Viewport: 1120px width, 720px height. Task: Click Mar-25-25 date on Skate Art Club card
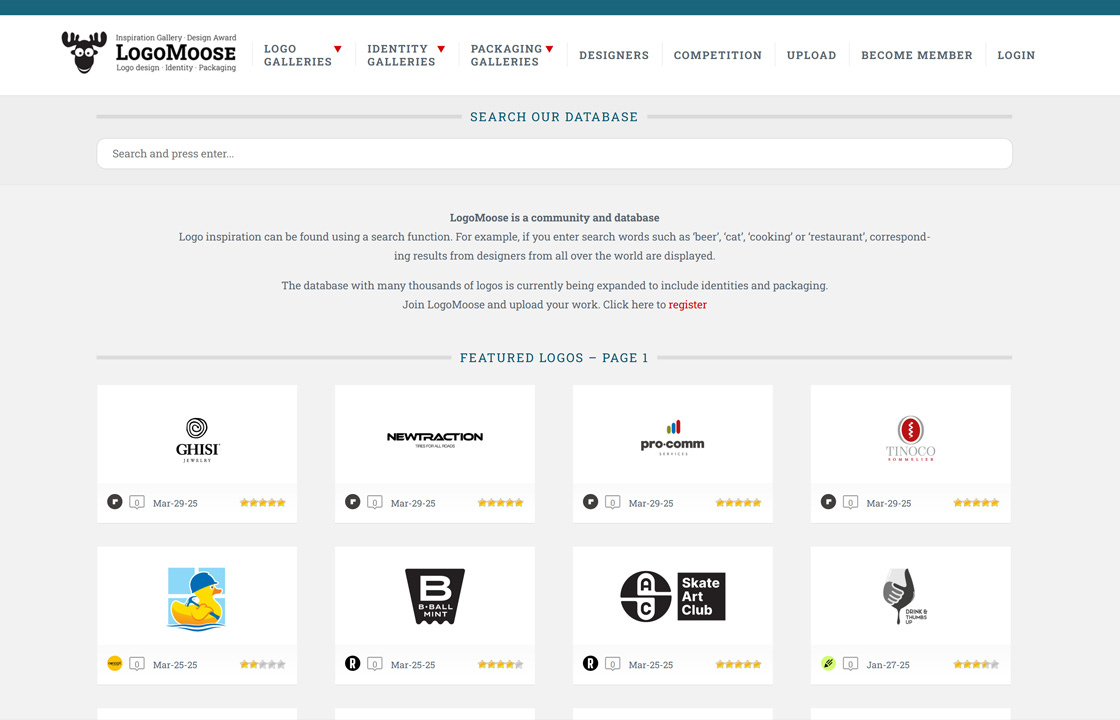651,665
